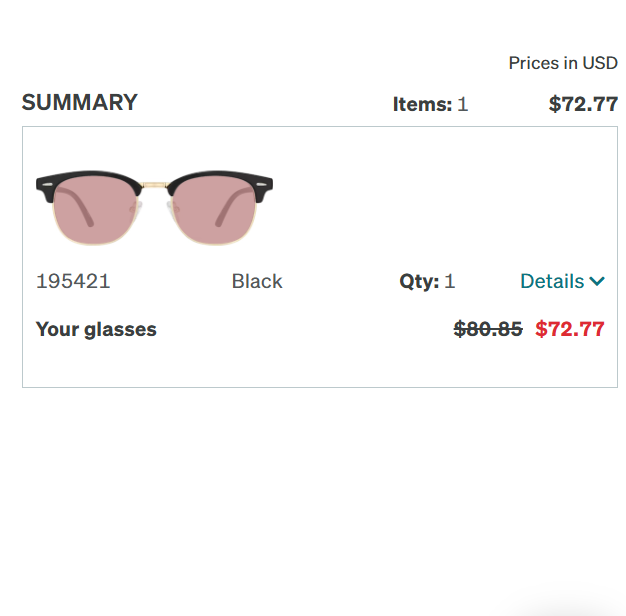Click the Qty label in item row
The width and height of the screenshot is (626, 616).
click(419, 281)
